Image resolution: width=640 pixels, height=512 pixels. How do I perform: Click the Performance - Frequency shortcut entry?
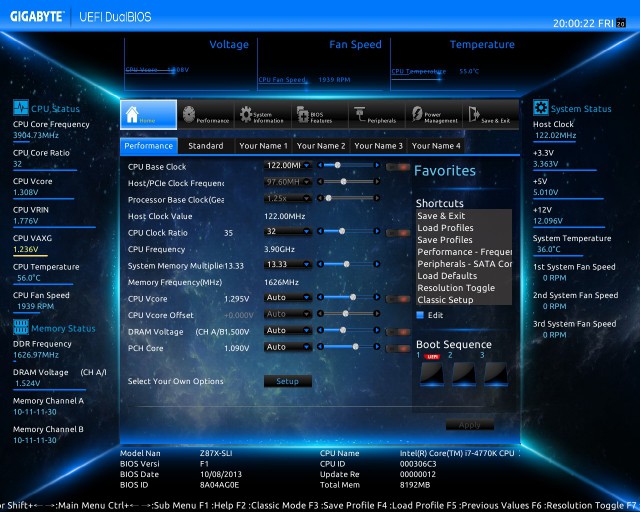pos(464,252)
